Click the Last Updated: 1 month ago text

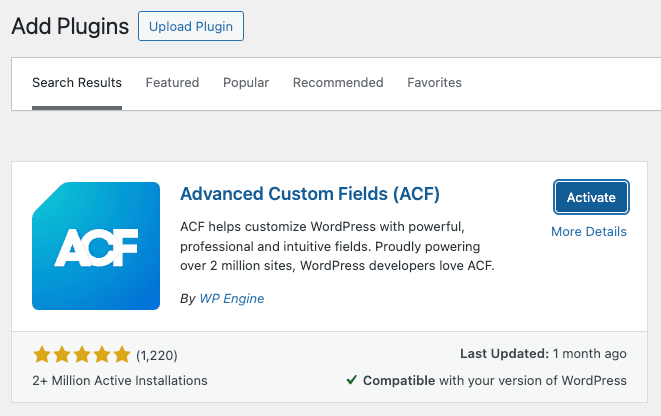point(543,354)
